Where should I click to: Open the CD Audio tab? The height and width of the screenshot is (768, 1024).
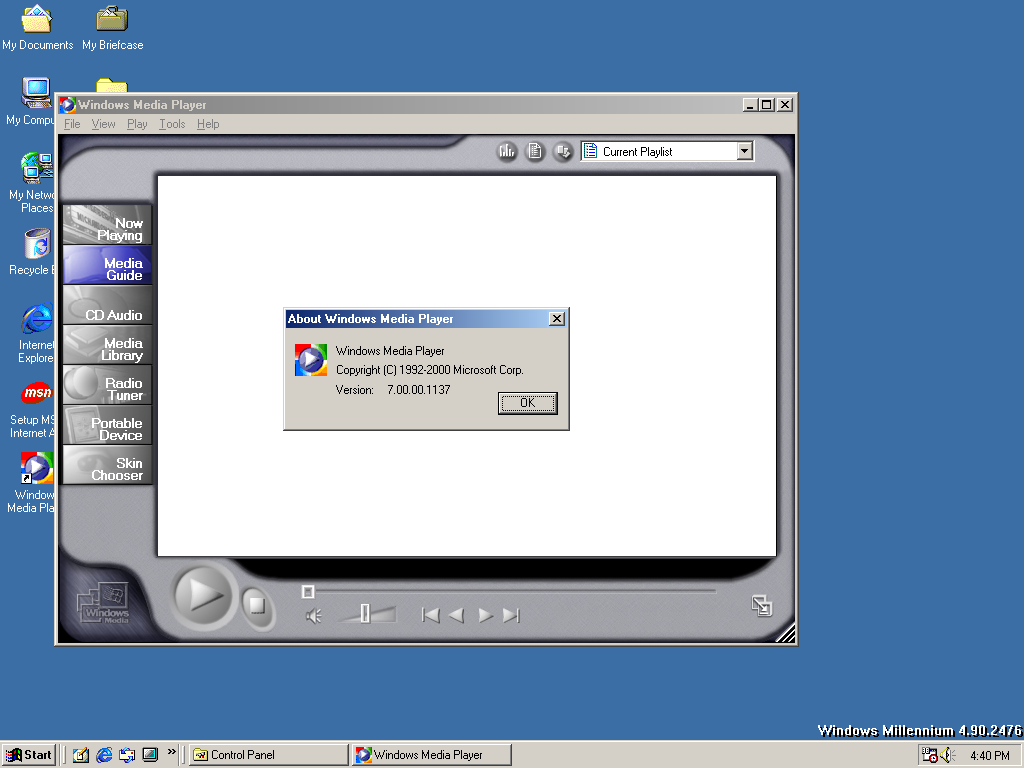pyautogui.click(x=108, y=305)
